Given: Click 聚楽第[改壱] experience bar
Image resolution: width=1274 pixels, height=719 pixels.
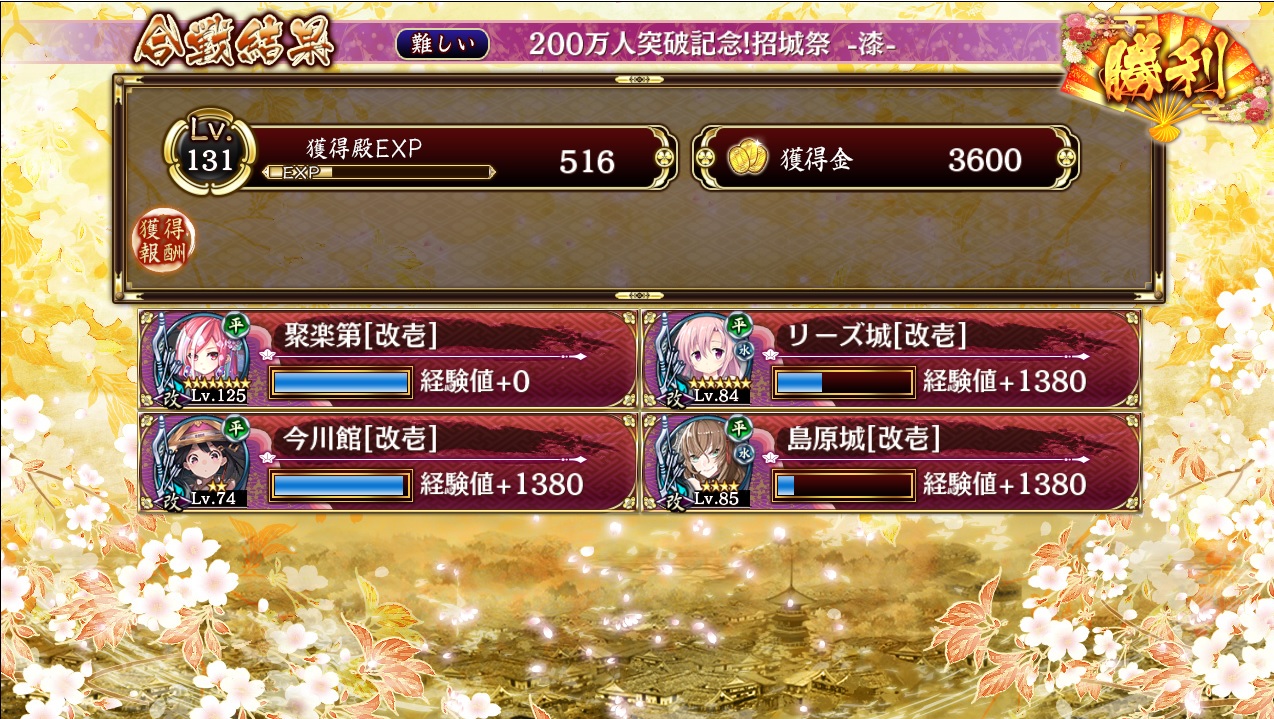Looking at the screenshot, I should (x=341, y=382).
